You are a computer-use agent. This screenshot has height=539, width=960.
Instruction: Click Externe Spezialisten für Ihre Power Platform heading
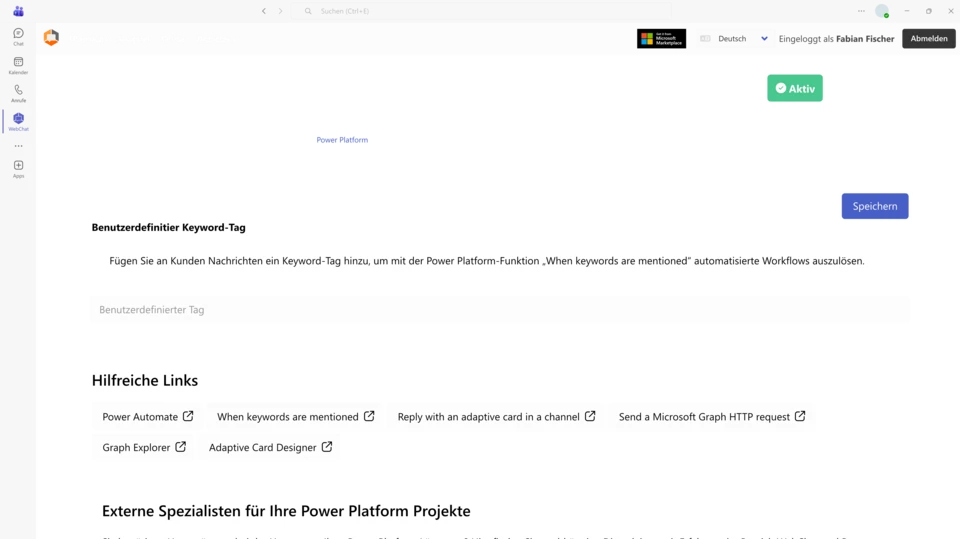click(286, 511)
